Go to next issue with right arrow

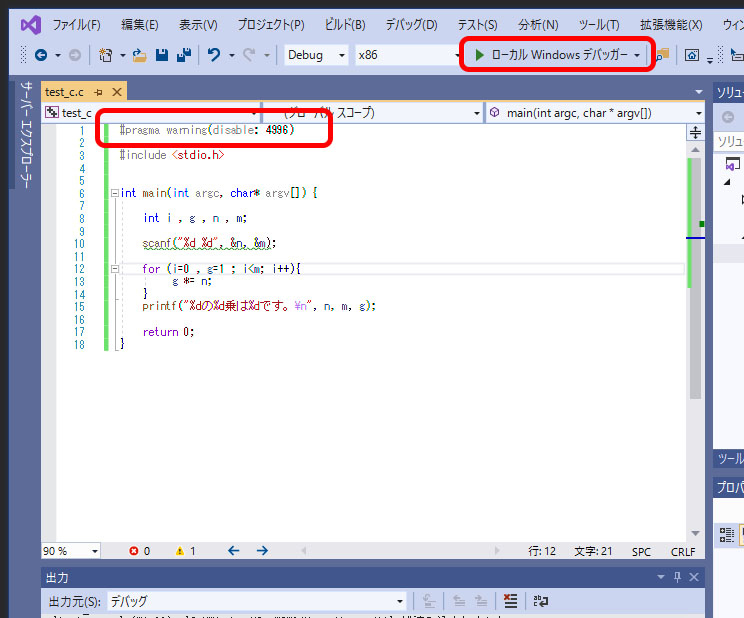[x=262, y=551]
